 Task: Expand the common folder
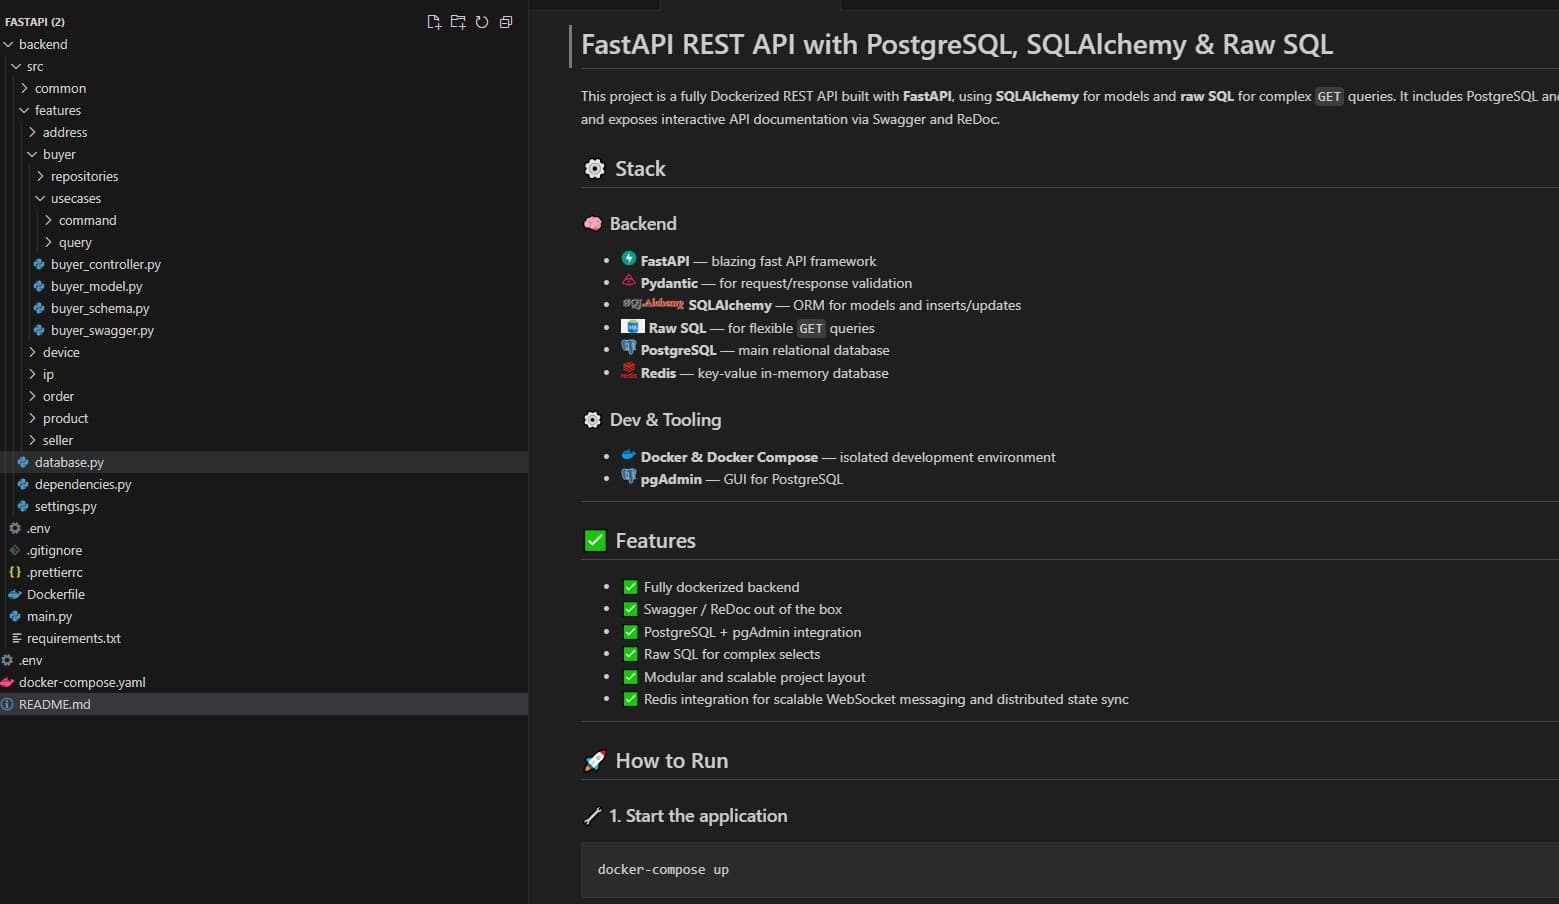point(25,88)
